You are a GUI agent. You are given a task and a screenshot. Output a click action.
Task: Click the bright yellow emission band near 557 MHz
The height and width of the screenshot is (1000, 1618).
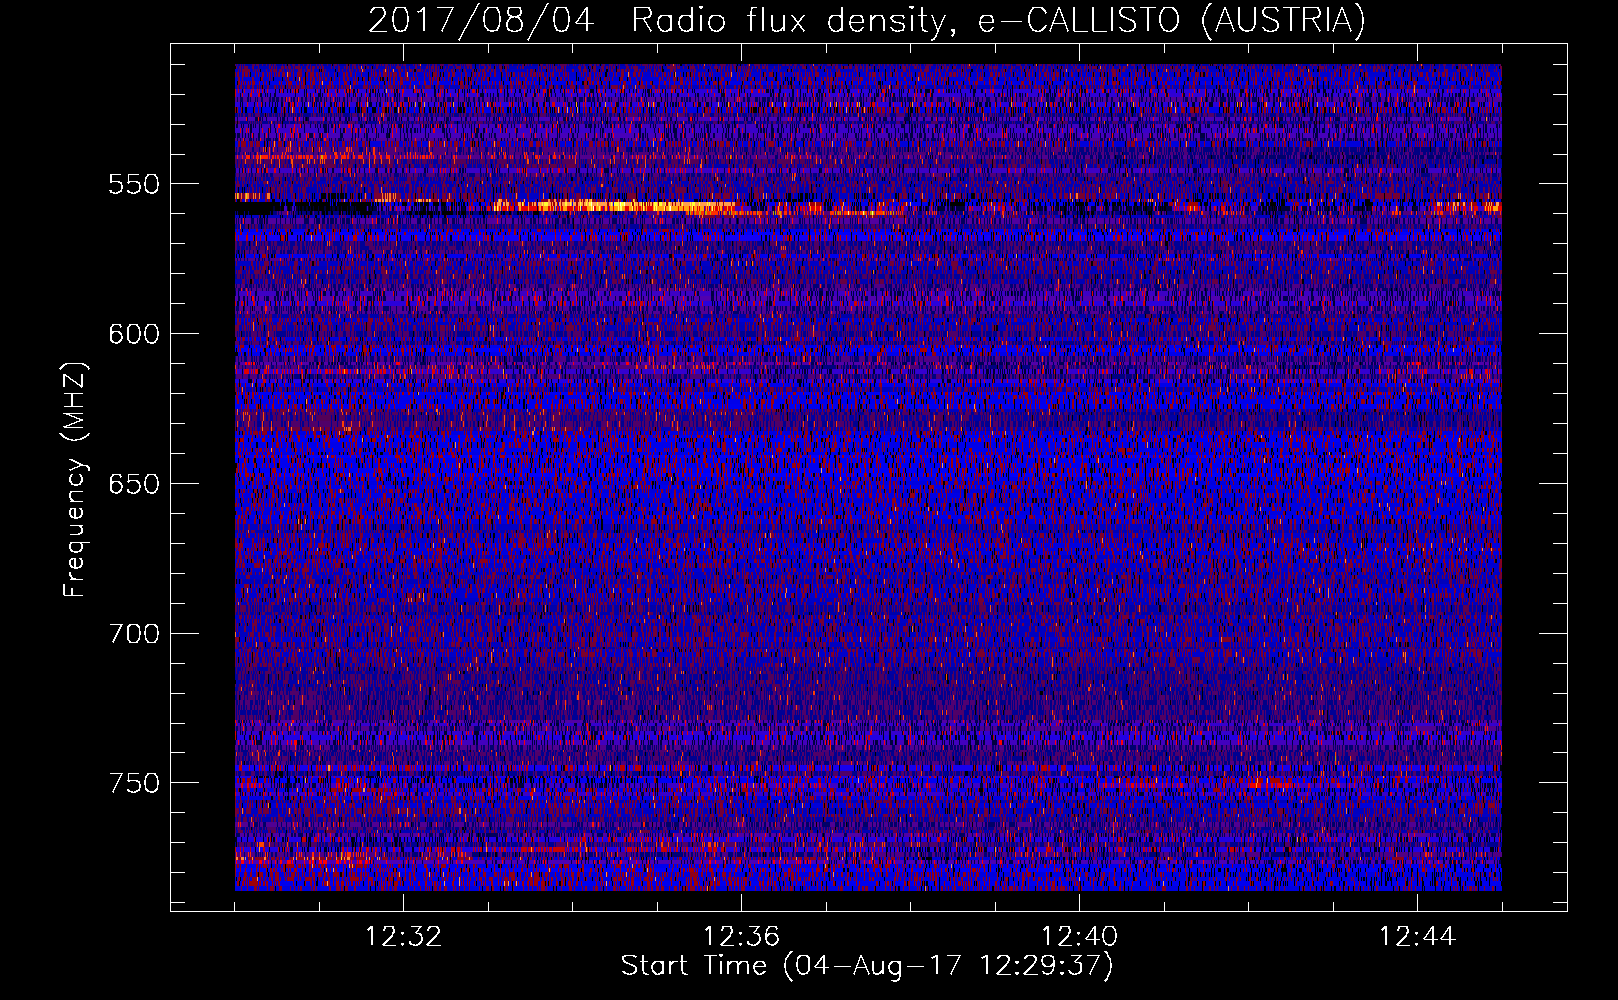[615, 206]
